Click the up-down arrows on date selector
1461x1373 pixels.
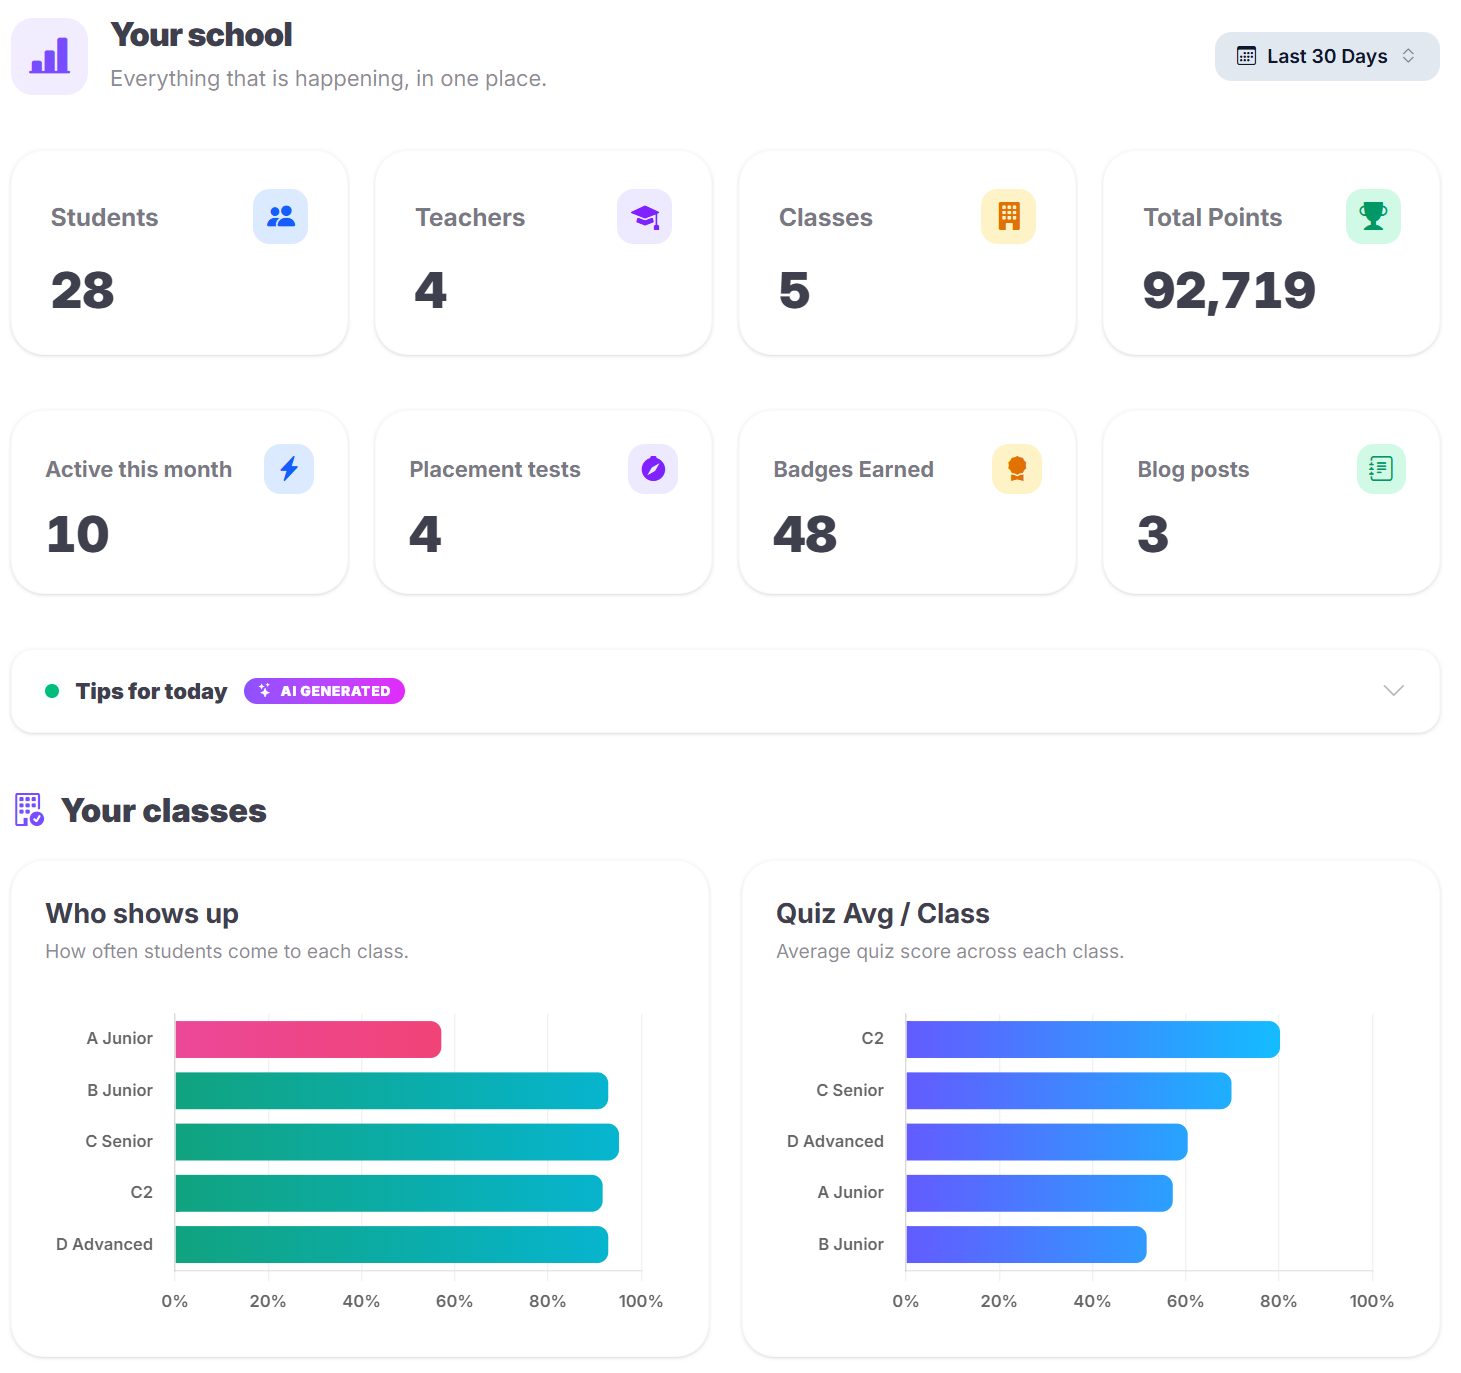point(1408,56)
